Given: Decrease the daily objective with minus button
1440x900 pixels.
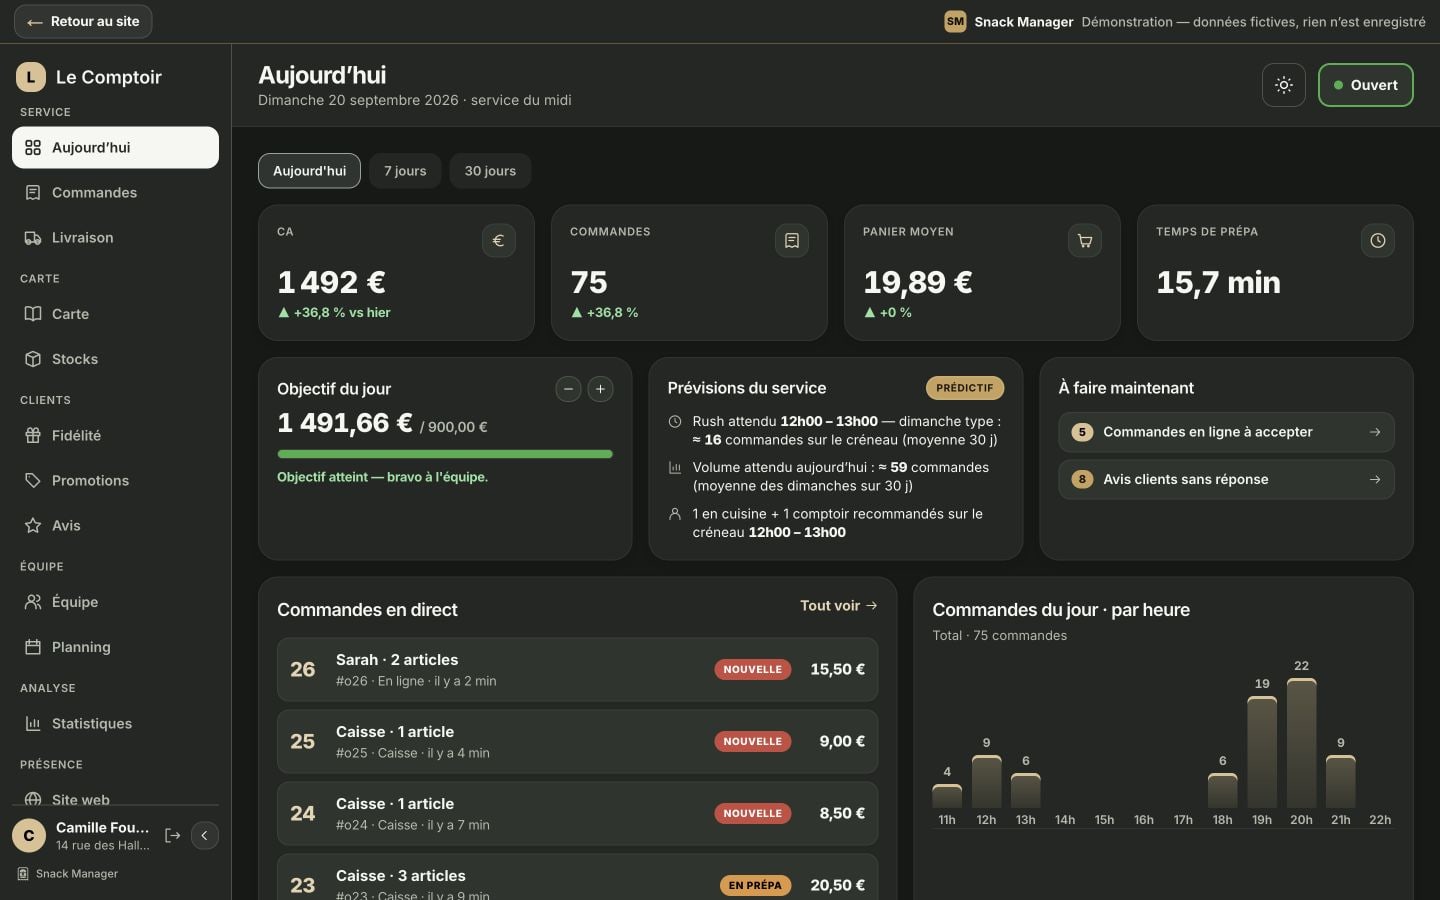Looking at the screenshot, I should (568, 389).
